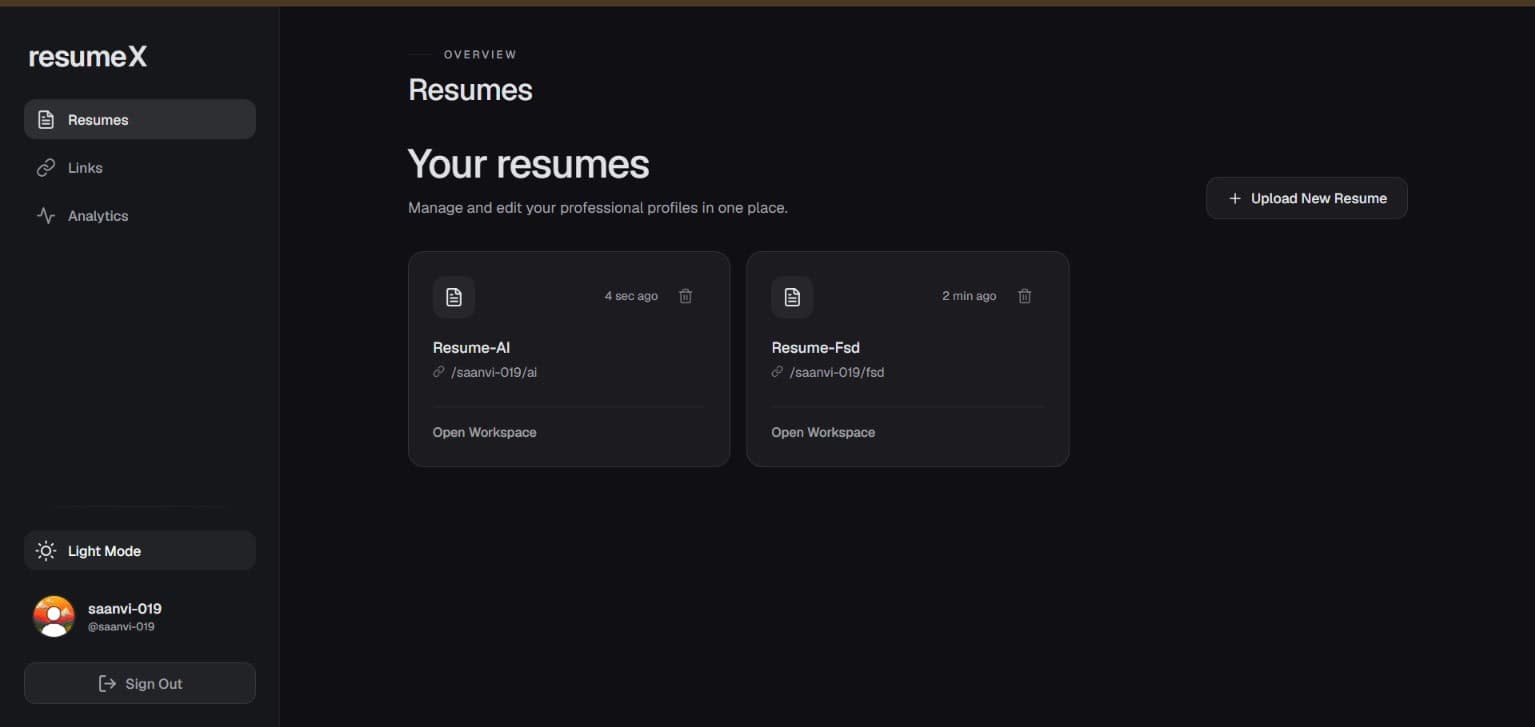The height and width of the screenshot is (727, 1535).
Task: Click the OVERVIEW breadcrumb label
Action: pos(481,55)
